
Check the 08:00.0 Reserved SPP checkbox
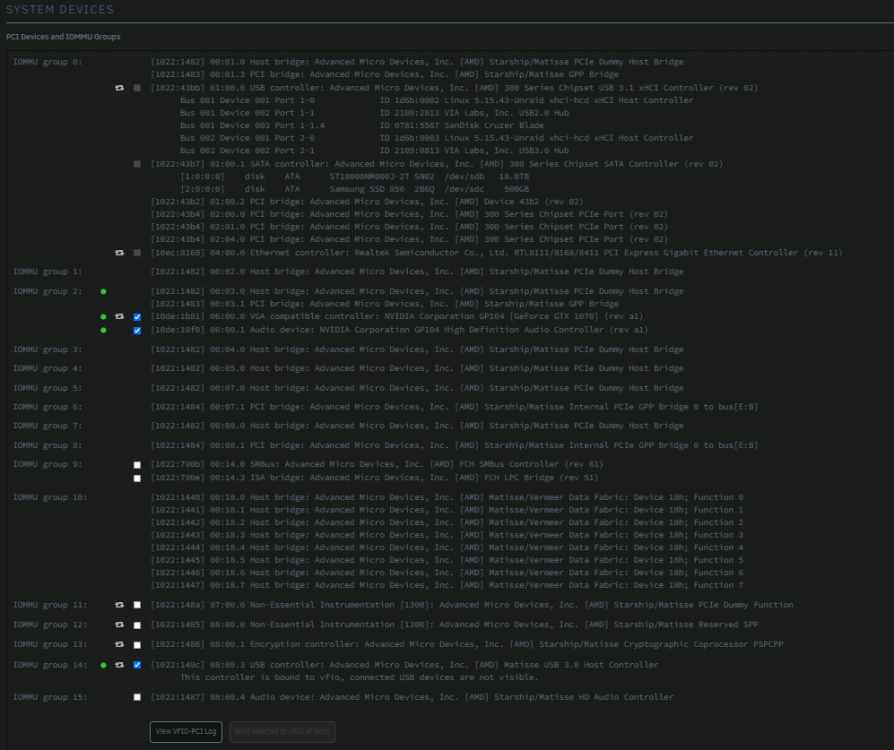137,626
